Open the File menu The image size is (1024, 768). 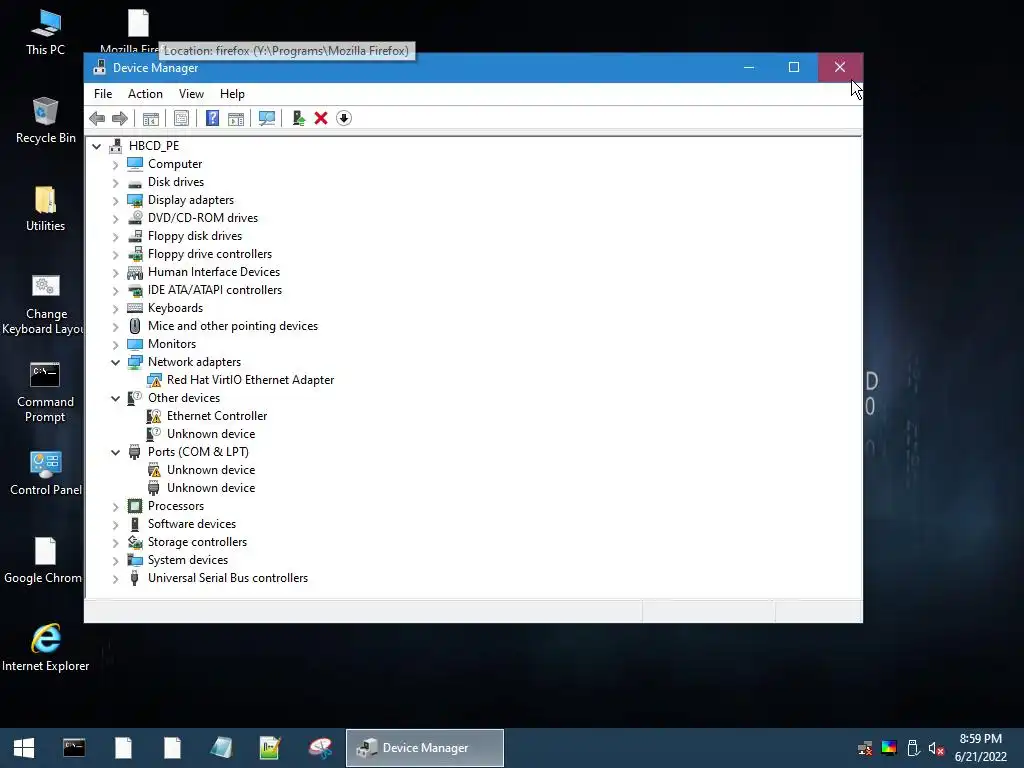[x=103, y=94]
